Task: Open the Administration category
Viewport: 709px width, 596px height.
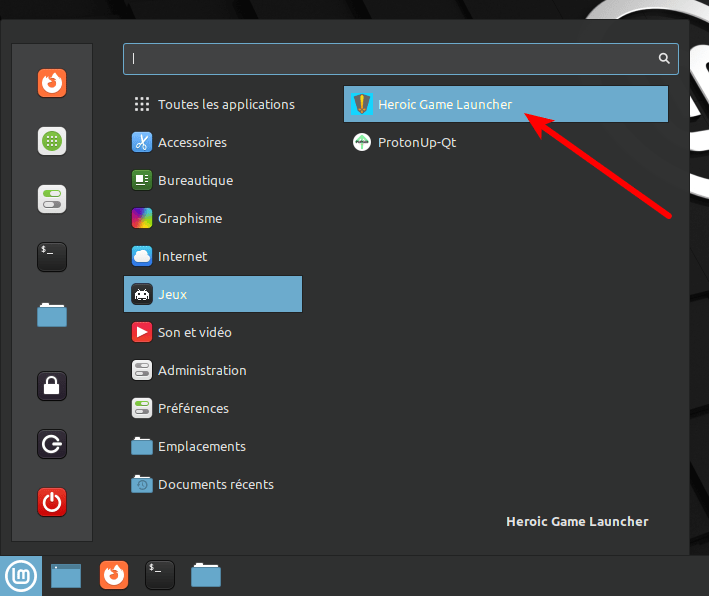Action: coord(213,370)
